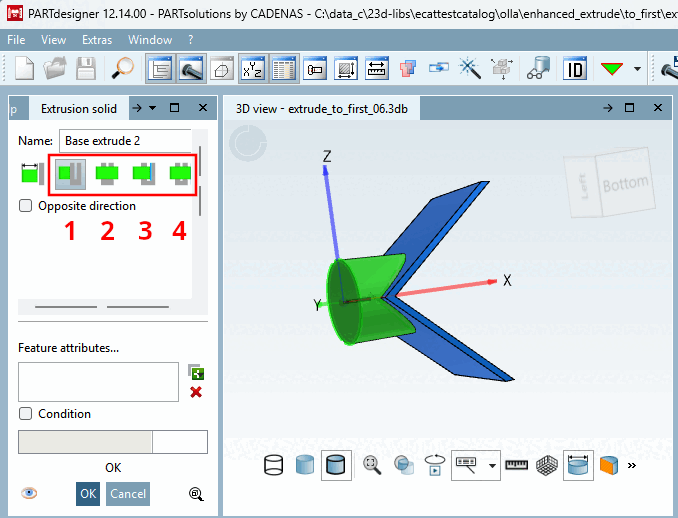
Task: Click the zoom fit magnifier icon in 3D view
Action: pos(372,466)
